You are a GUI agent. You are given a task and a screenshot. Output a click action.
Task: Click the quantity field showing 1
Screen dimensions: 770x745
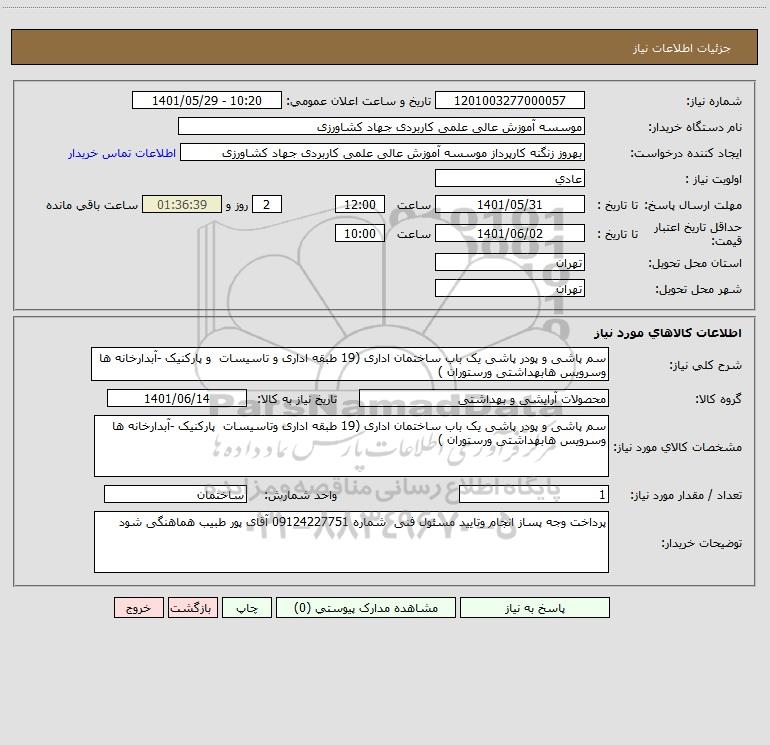coord(534,495)
